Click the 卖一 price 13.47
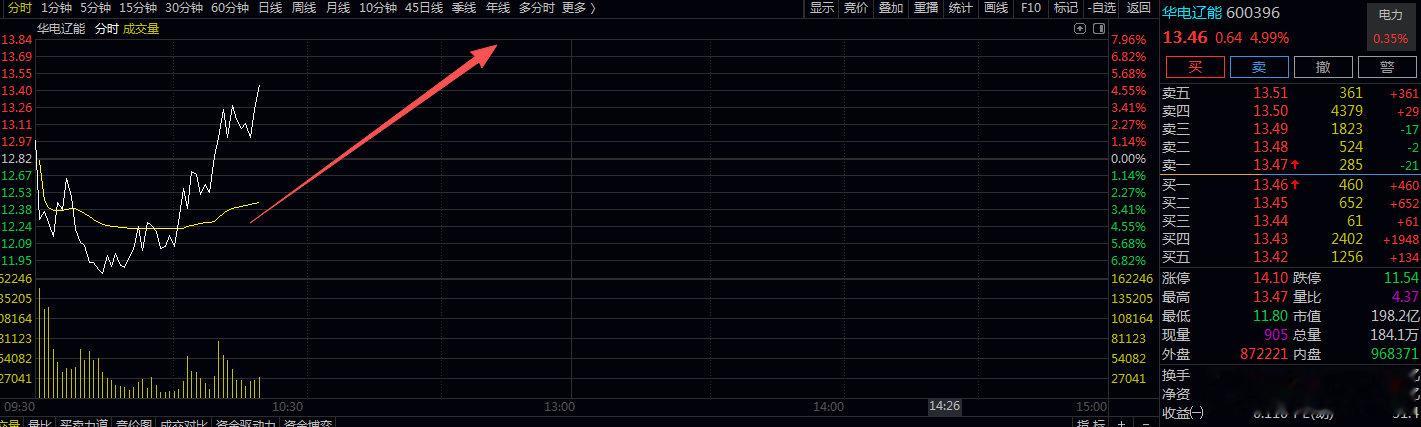 click(x=1270, y=164)
